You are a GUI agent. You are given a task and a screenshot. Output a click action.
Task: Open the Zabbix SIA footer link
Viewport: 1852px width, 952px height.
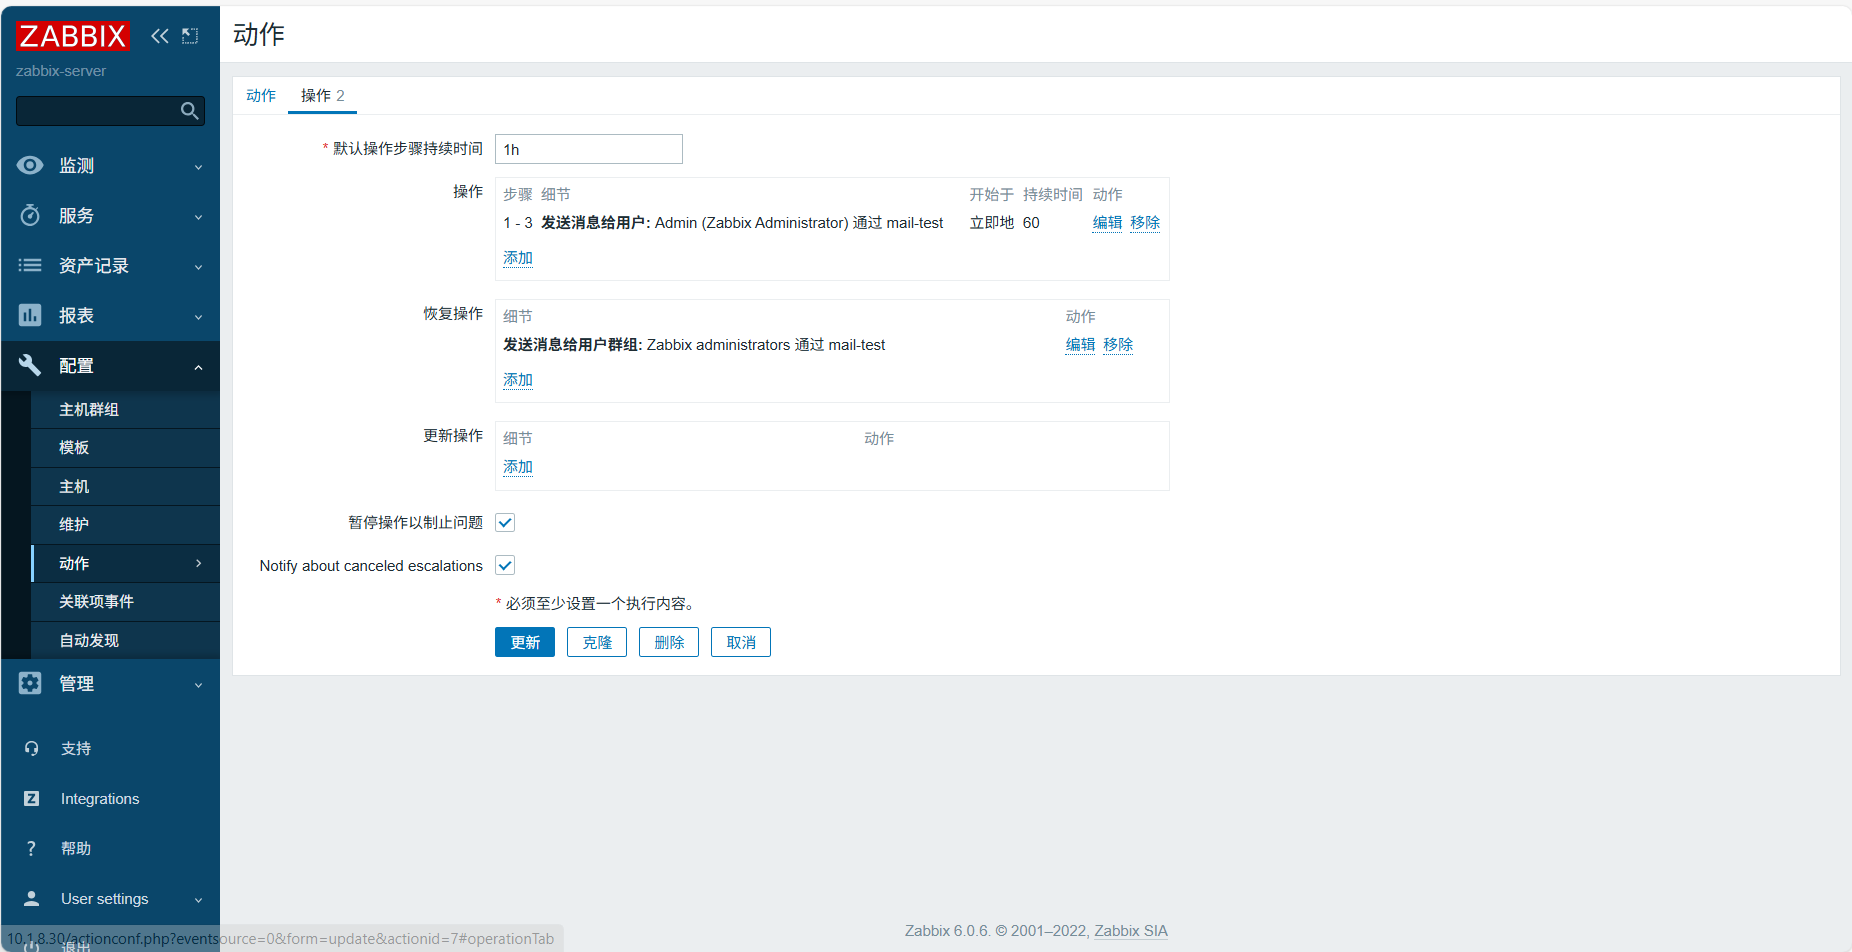pos(1131,931)
